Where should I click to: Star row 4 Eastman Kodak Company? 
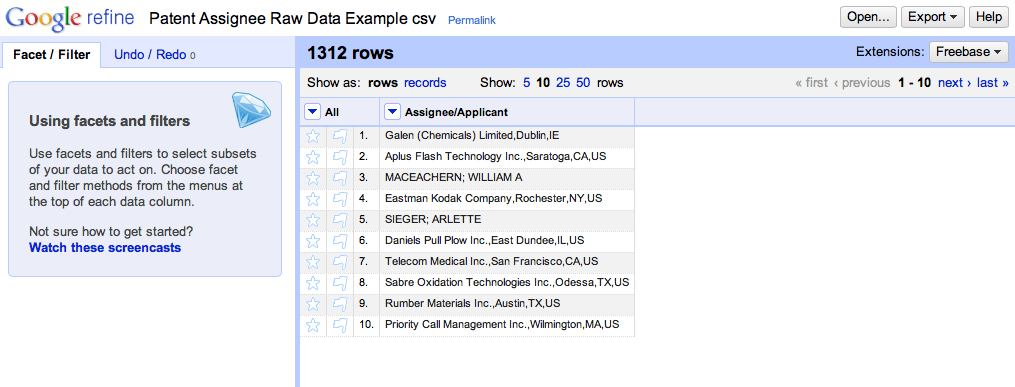313,199
